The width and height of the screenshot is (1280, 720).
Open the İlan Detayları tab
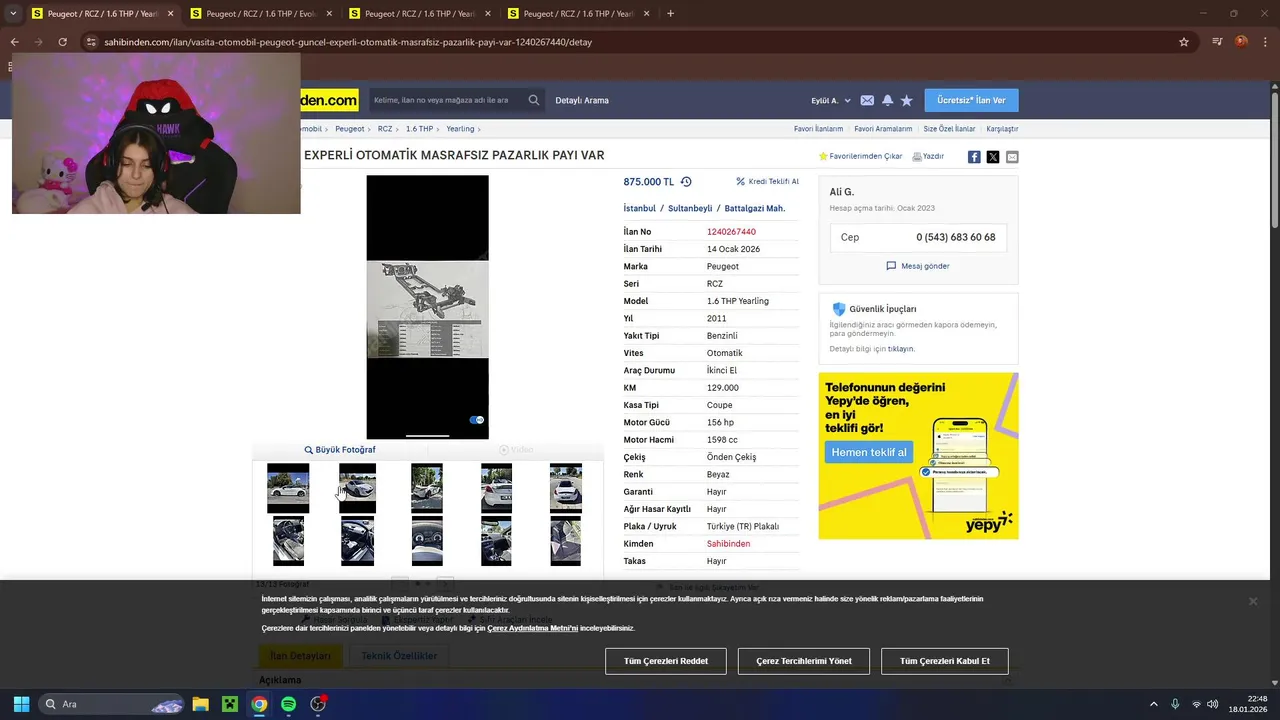point(300,656)
